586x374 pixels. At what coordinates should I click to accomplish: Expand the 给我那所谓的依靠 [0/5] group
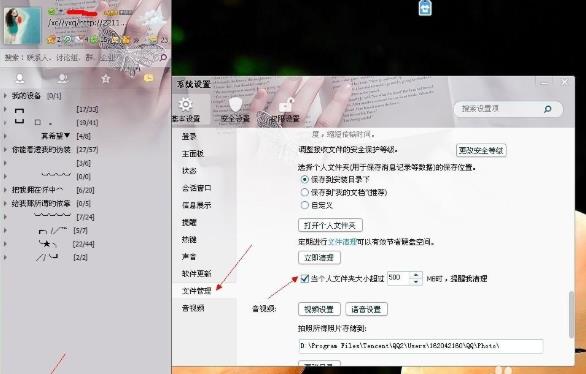[5, 203]
